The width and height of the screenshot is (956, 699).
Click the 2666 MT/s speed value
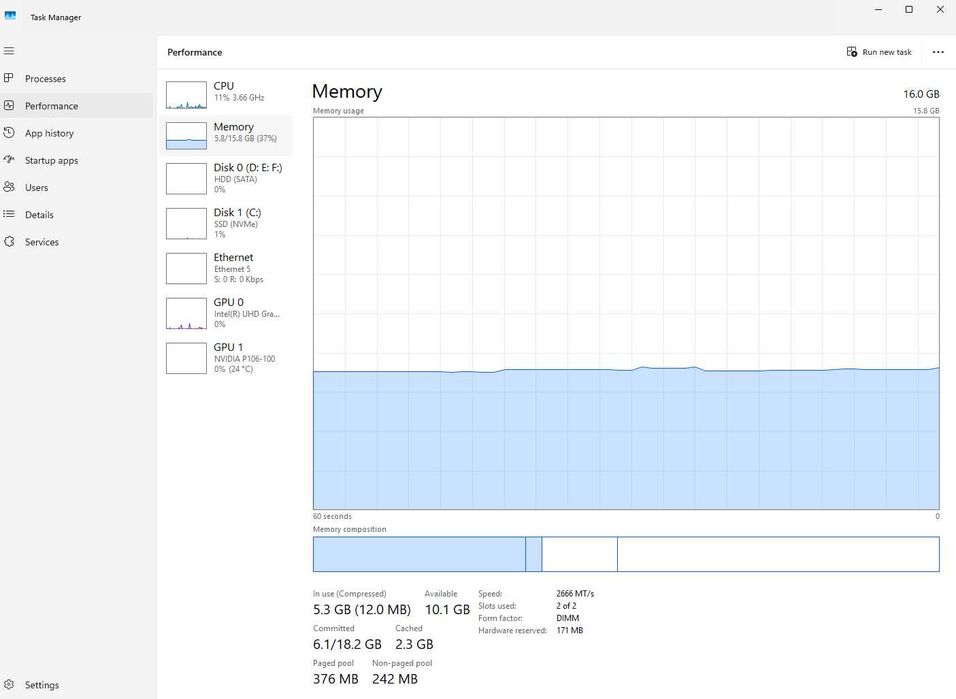click(x=575, y=593)
